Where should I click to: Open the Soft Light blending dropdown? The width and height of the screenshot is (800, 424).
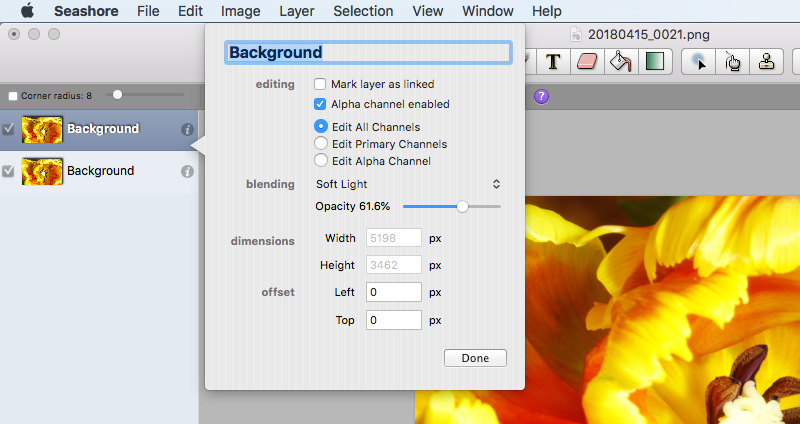(408, 184)
